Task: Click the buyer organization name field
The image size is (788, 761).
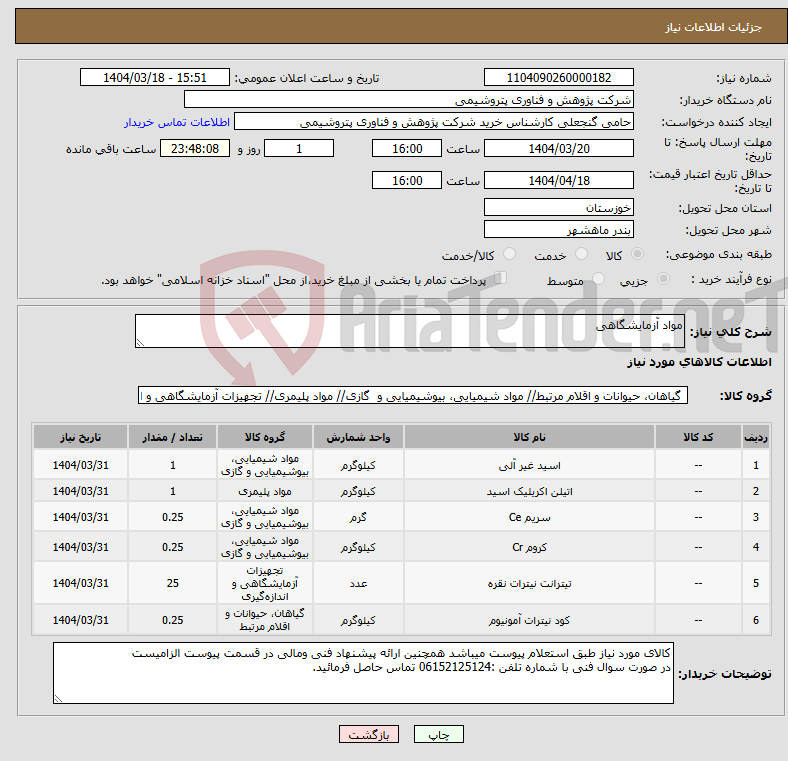Action: [x=409, y=100]
